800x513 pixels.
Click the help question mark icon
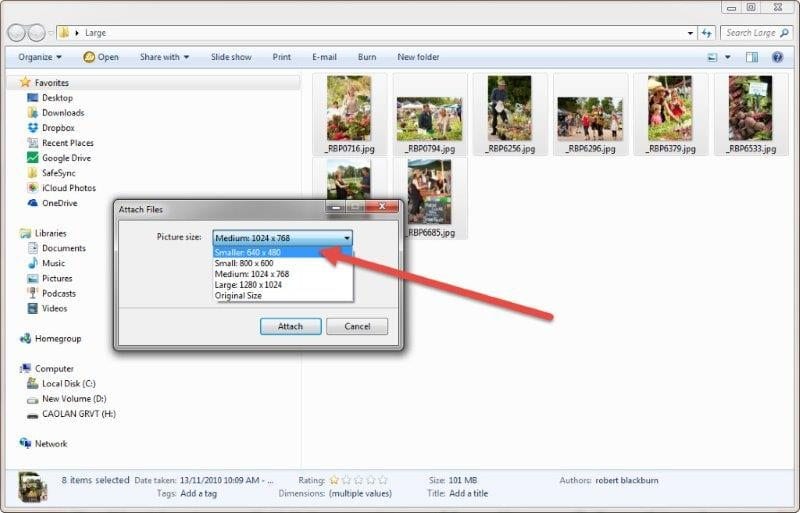click(777, 57)
